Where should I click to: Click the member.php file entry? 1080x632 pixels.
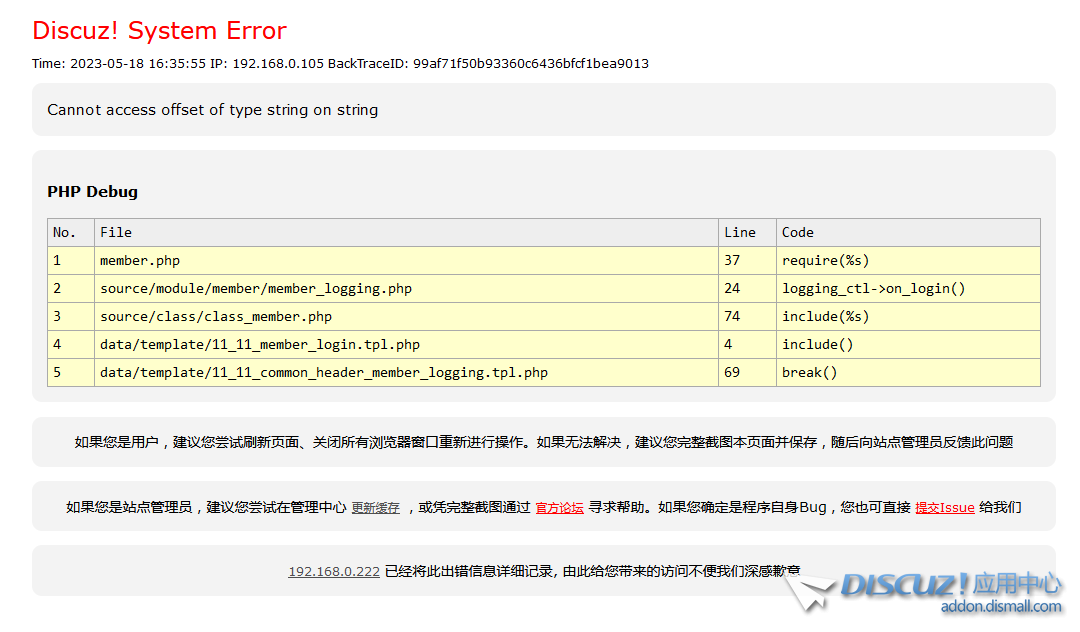(140, 260)
